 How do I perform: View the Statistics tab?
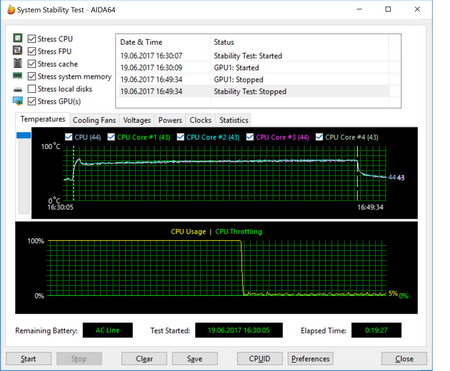pyautogui.click(x=234, y=120)
